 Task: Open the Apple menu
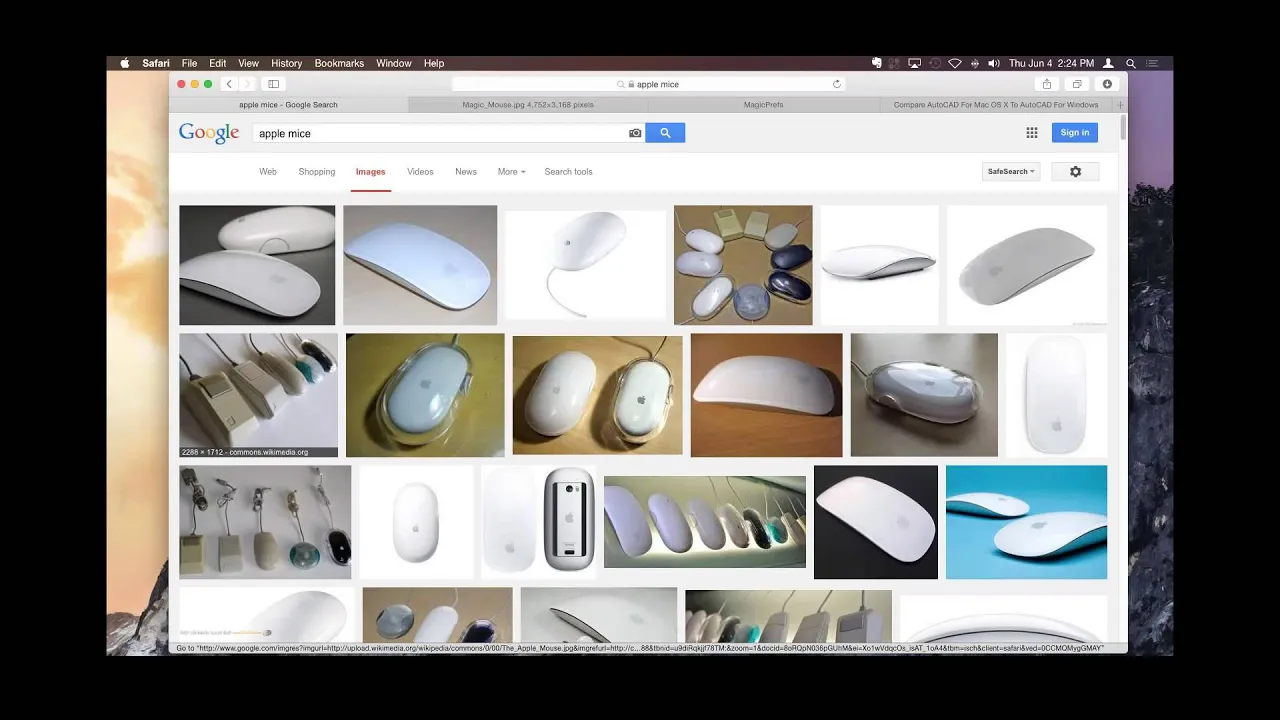point(125,63)
